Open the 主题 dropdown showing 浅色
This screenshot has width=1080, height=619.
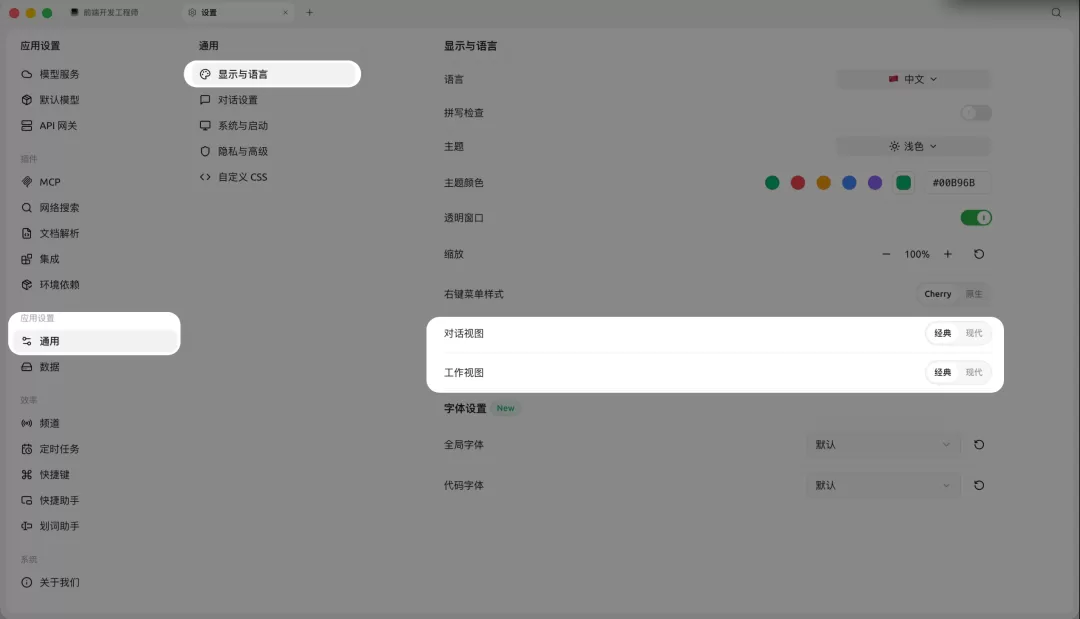click(x=913, y=146)
